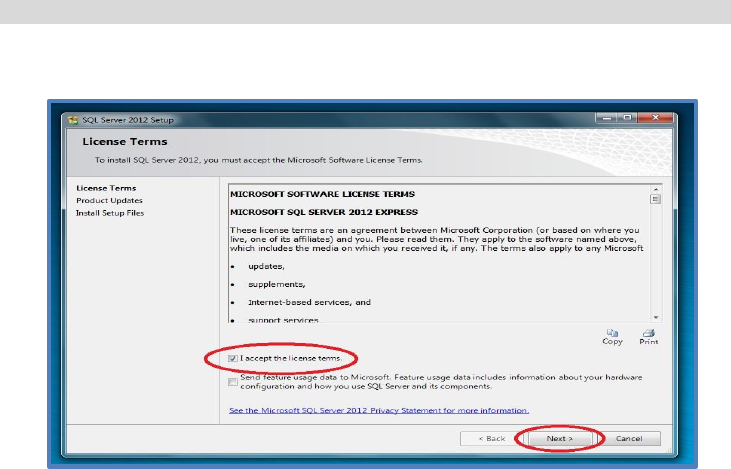
Task: Click 'MICROSOFT SQL SERVER 2012 EXPRESS' heading
Action: (324, 213)
